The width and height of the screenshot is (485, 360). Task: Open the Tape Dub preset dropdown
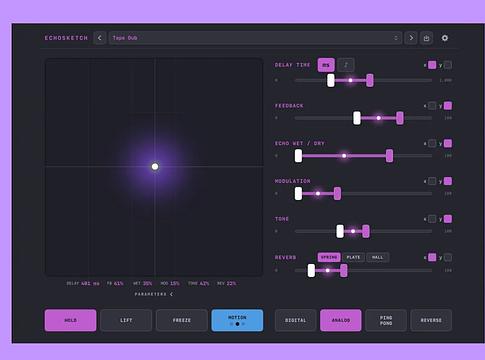click(255, 38)
